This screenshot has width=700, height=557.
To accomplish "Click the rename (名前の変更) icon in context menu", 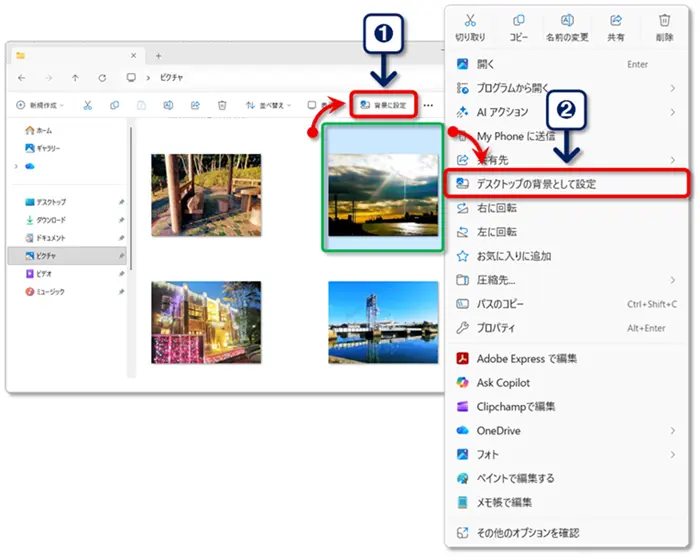I will (567, 20).
